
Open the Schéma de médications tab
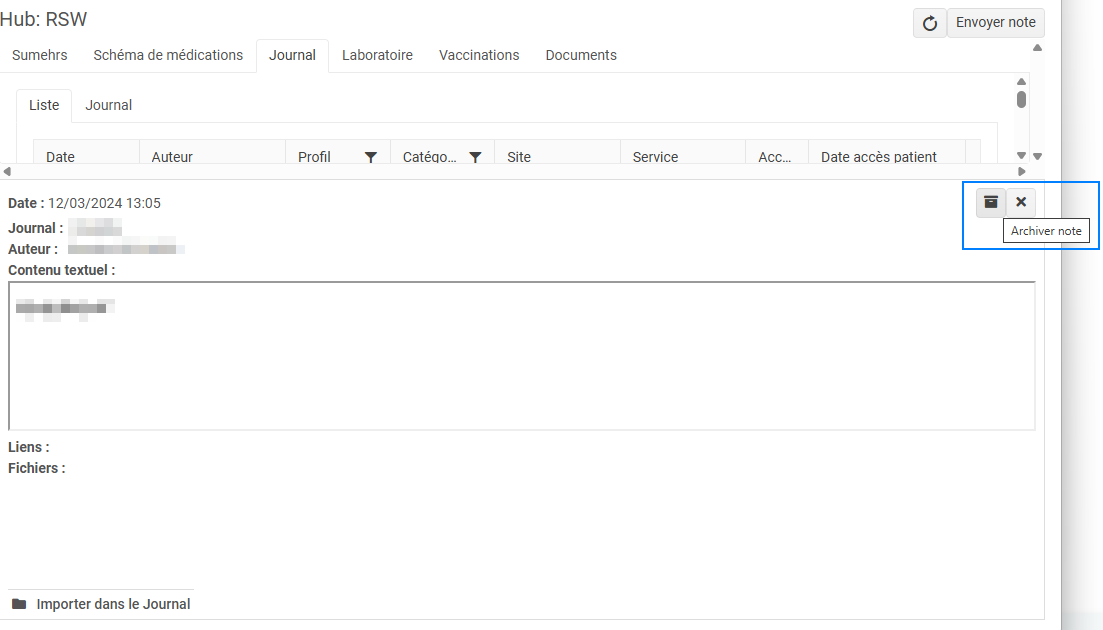168,55
